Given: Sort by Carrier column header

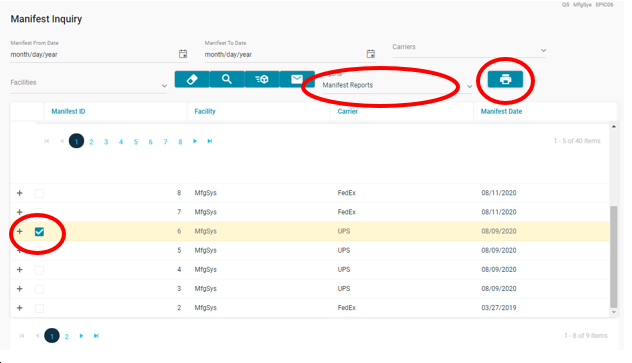Looking at the screenshot, I should coord(347,111).
